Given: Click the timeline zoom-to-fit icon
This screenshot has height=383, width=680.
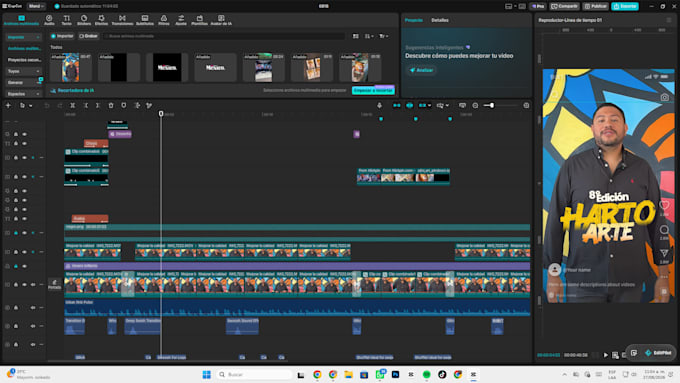Looking at the screenshot, I should 526,105.
